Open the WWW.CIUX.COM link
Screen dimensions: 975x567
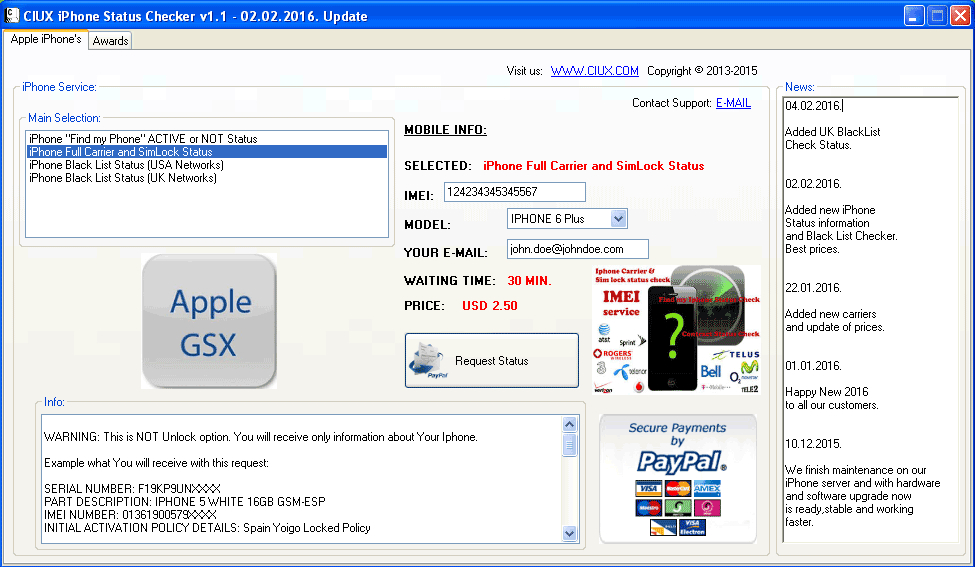[x=594, y=71]
